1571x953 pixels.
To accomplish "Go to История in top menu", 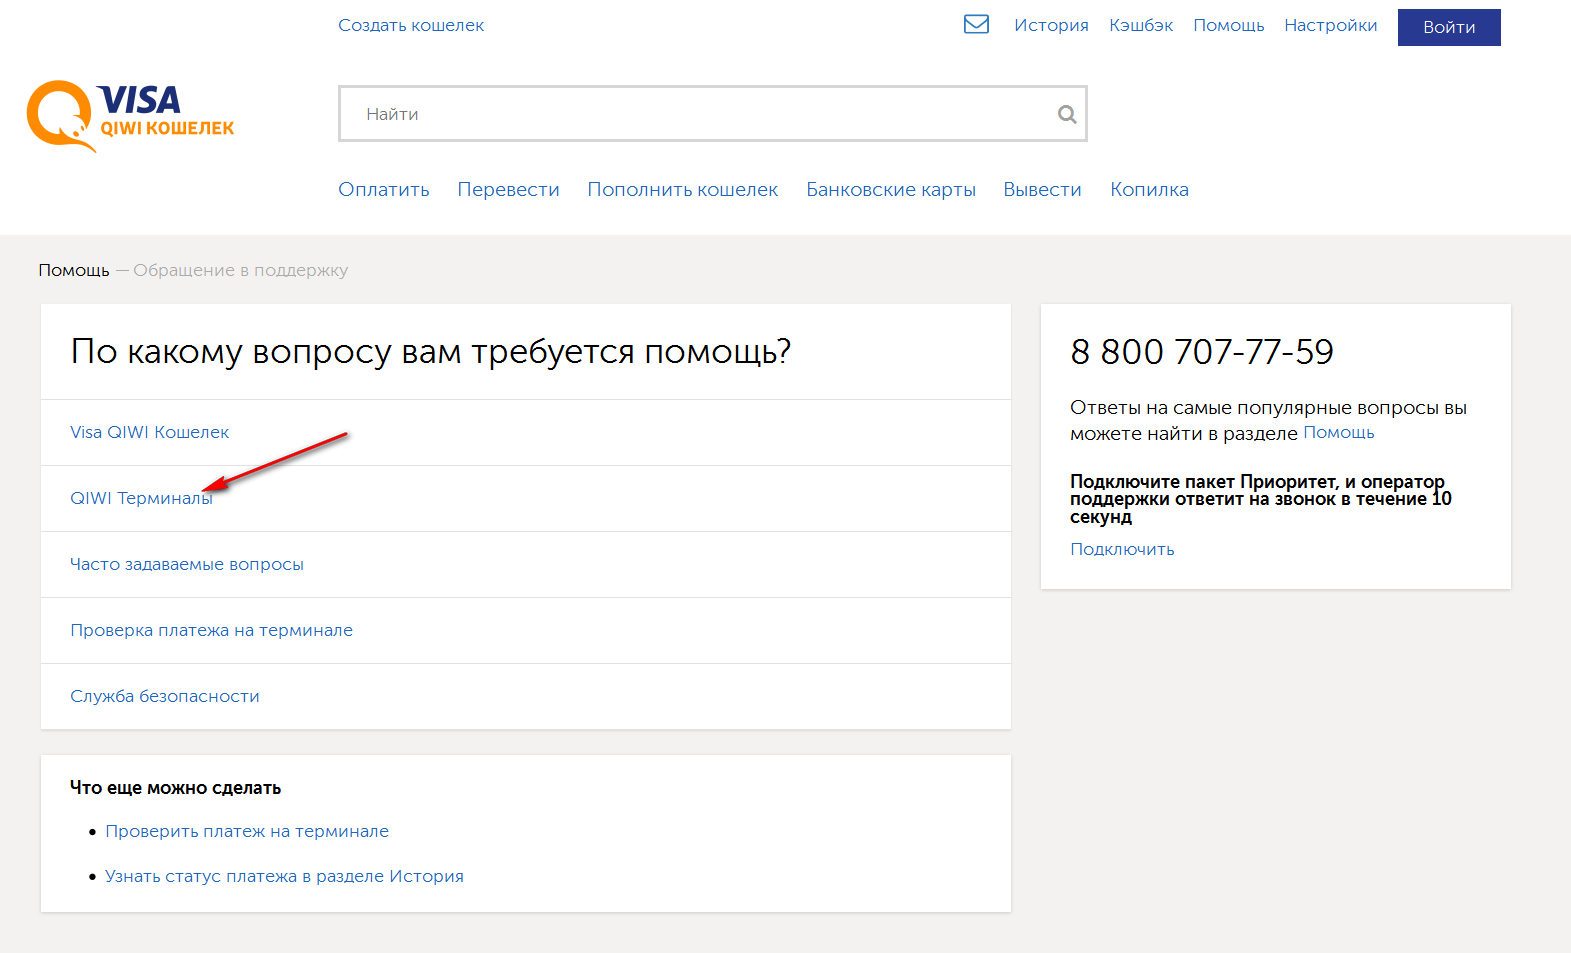I will tap(1051, 25).
